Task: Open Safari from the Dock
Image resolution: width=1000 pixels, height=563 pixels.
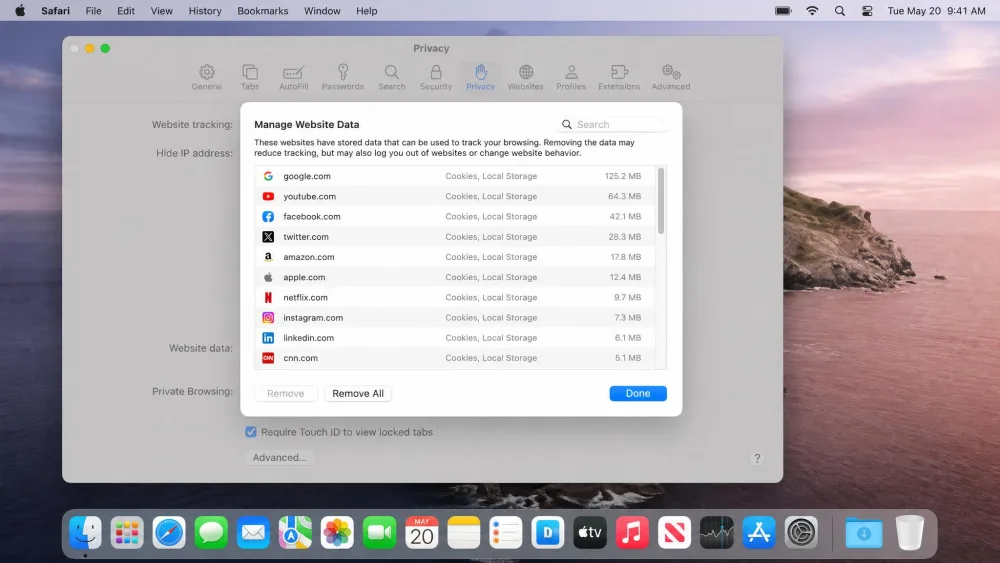Action: (169, 532)
